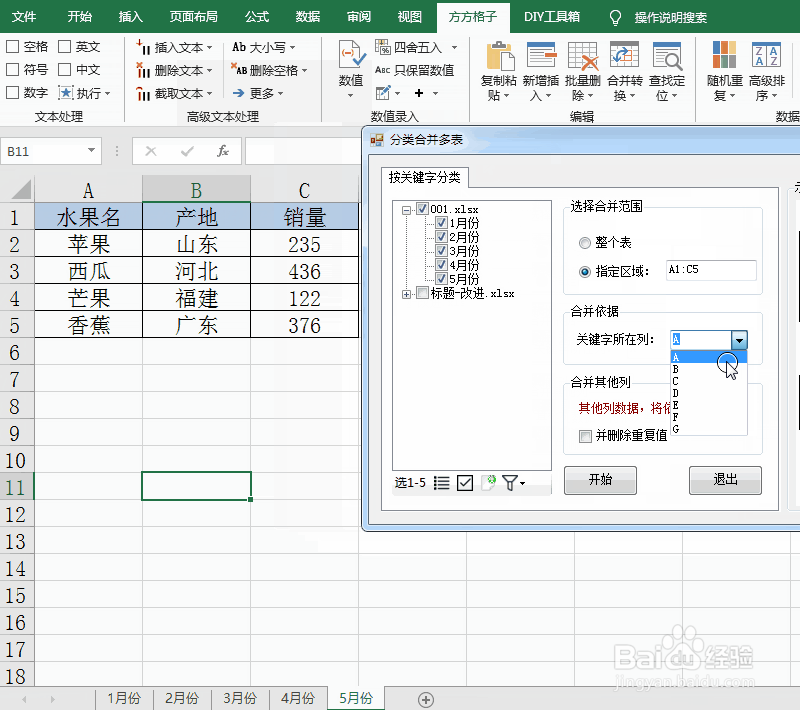The width and height of the screenshot is (800, 710).
Task: Uncheck the 1月份 sheet in the tree
Action: click(441, 223)
